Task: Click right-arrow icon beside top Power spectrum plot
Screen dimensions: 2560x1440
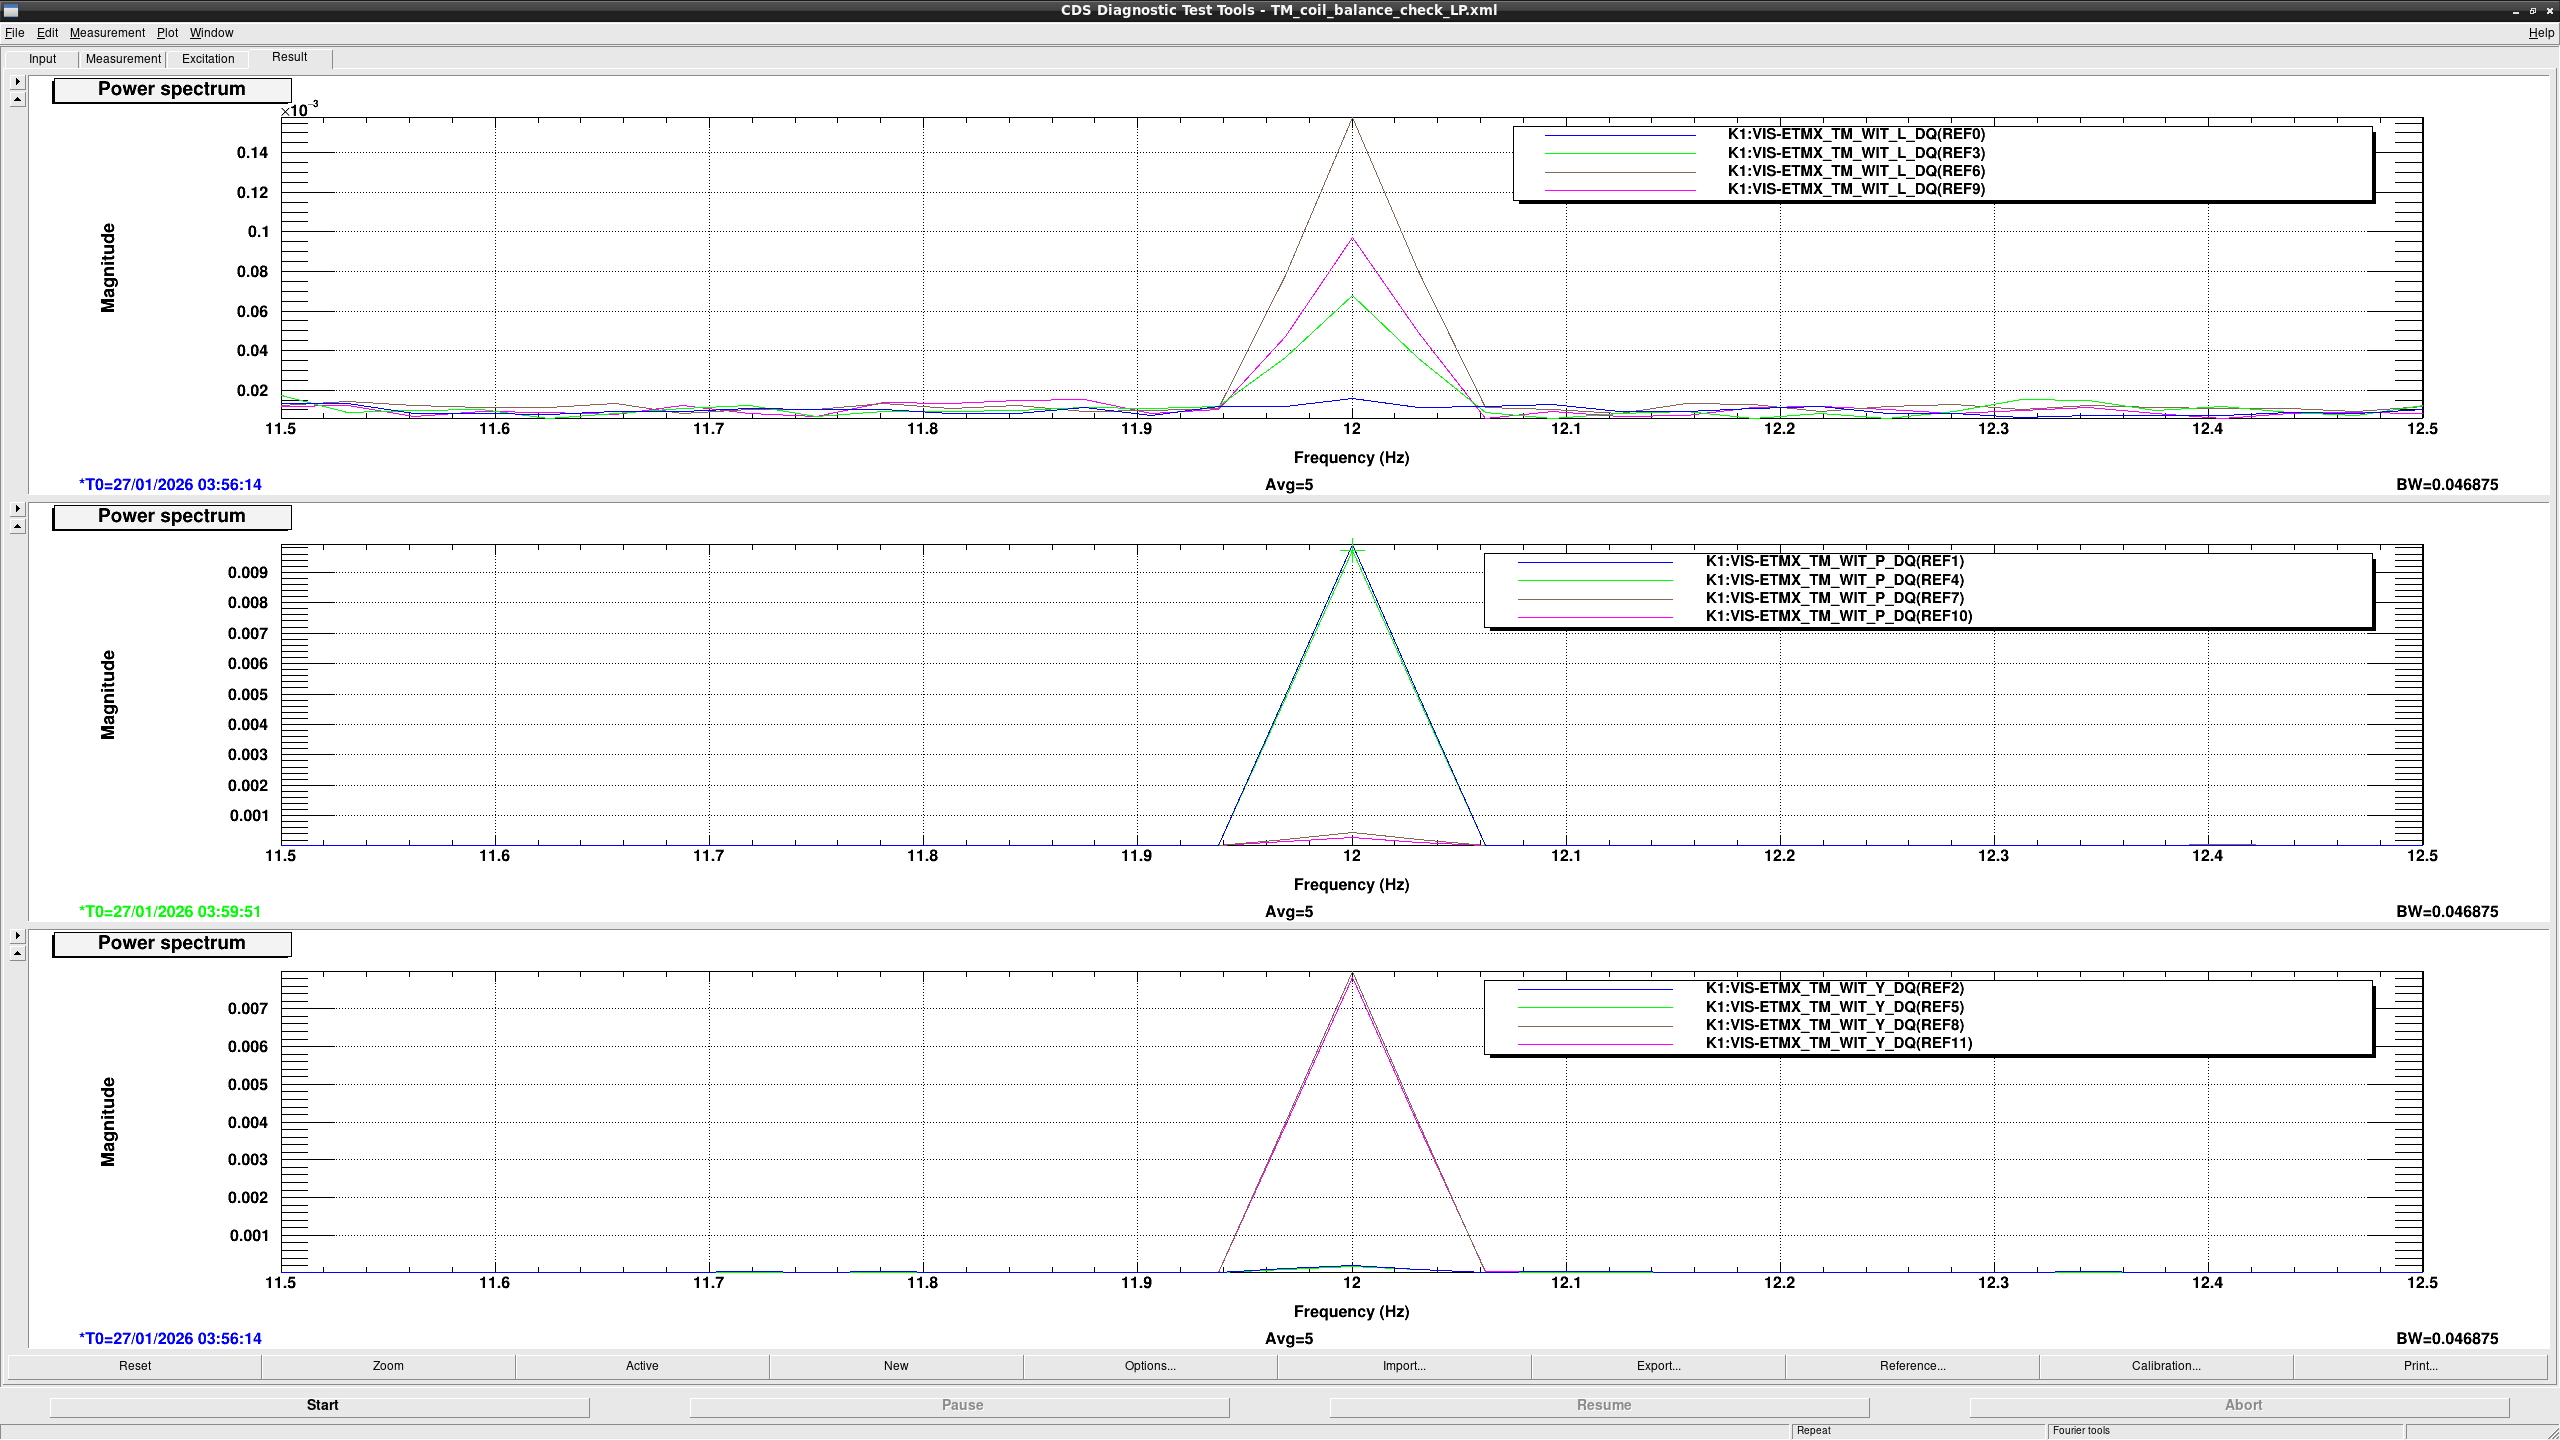Action: 17,82
